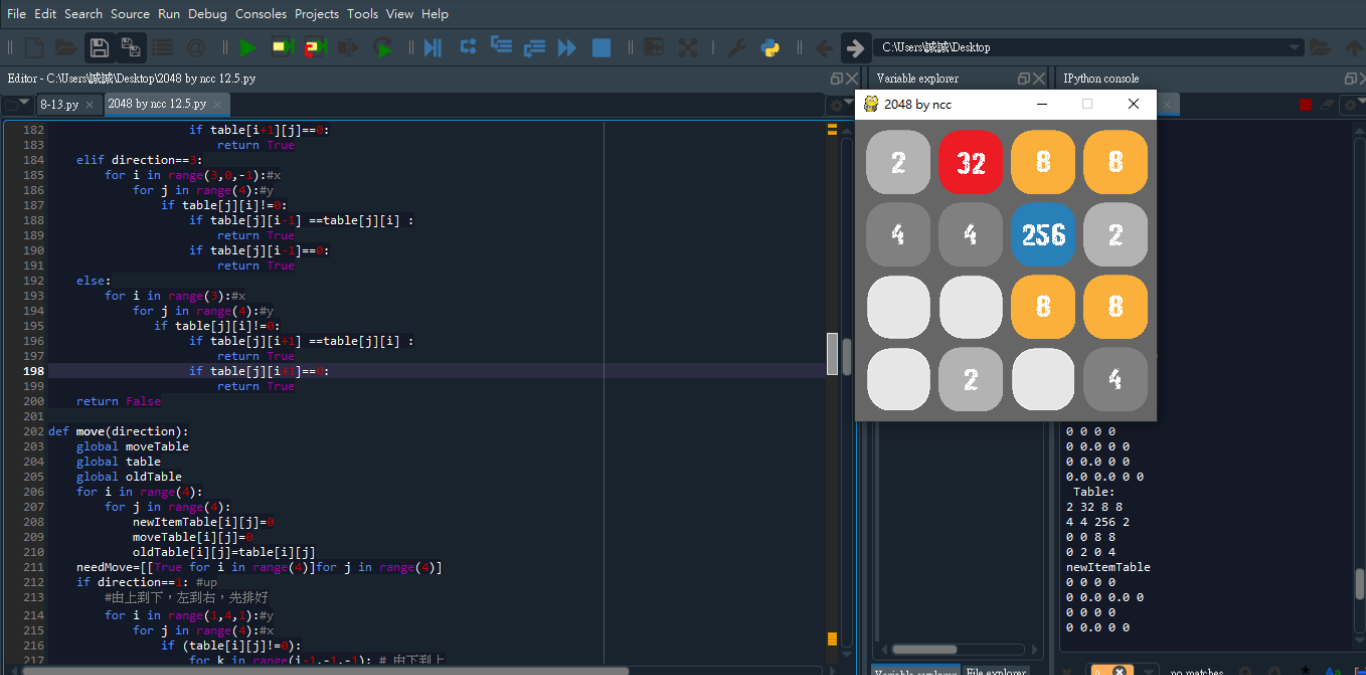Close the Variable explorer pane
The image size is (1366, 675).
coord(1038,78)
